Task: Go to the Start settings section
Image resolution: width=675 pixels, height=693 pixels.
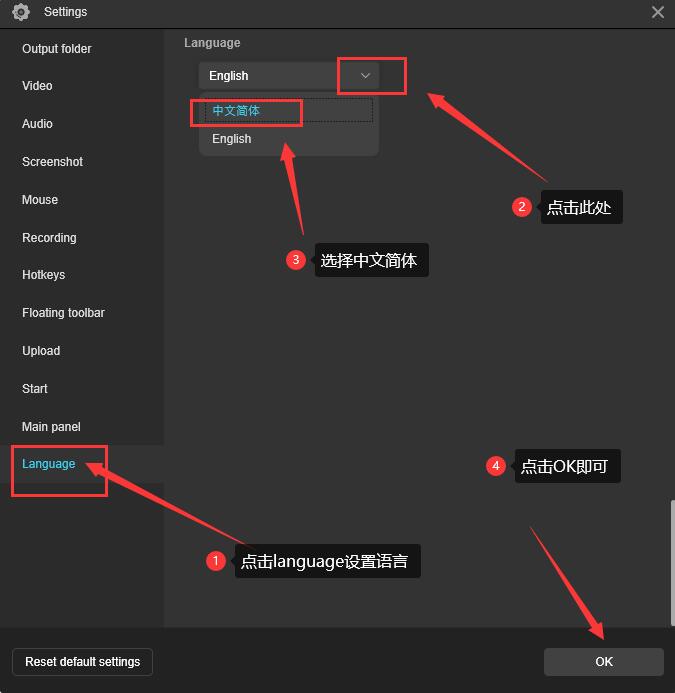Action: (x=35, y=389)
